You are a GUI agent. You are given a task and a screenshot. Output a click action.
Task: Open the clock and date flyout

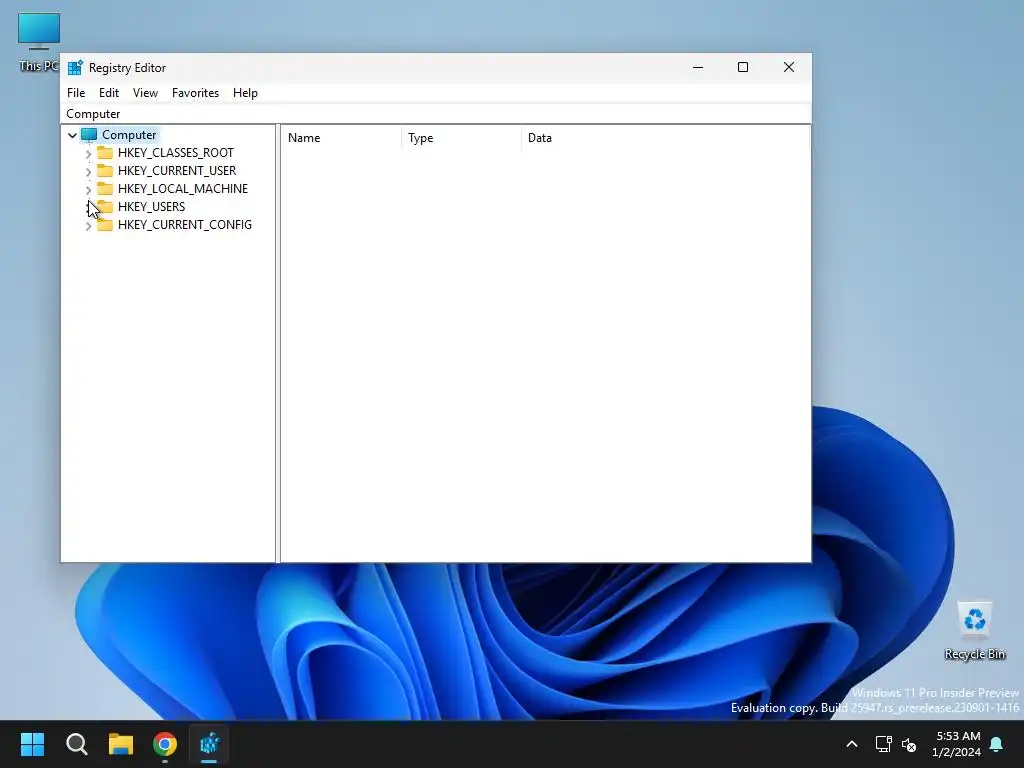[957, 744]
